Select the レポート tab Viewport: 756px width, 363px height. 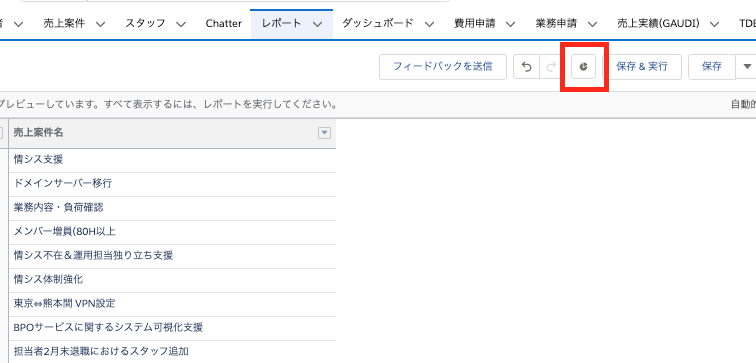click(x=282, y=23)
